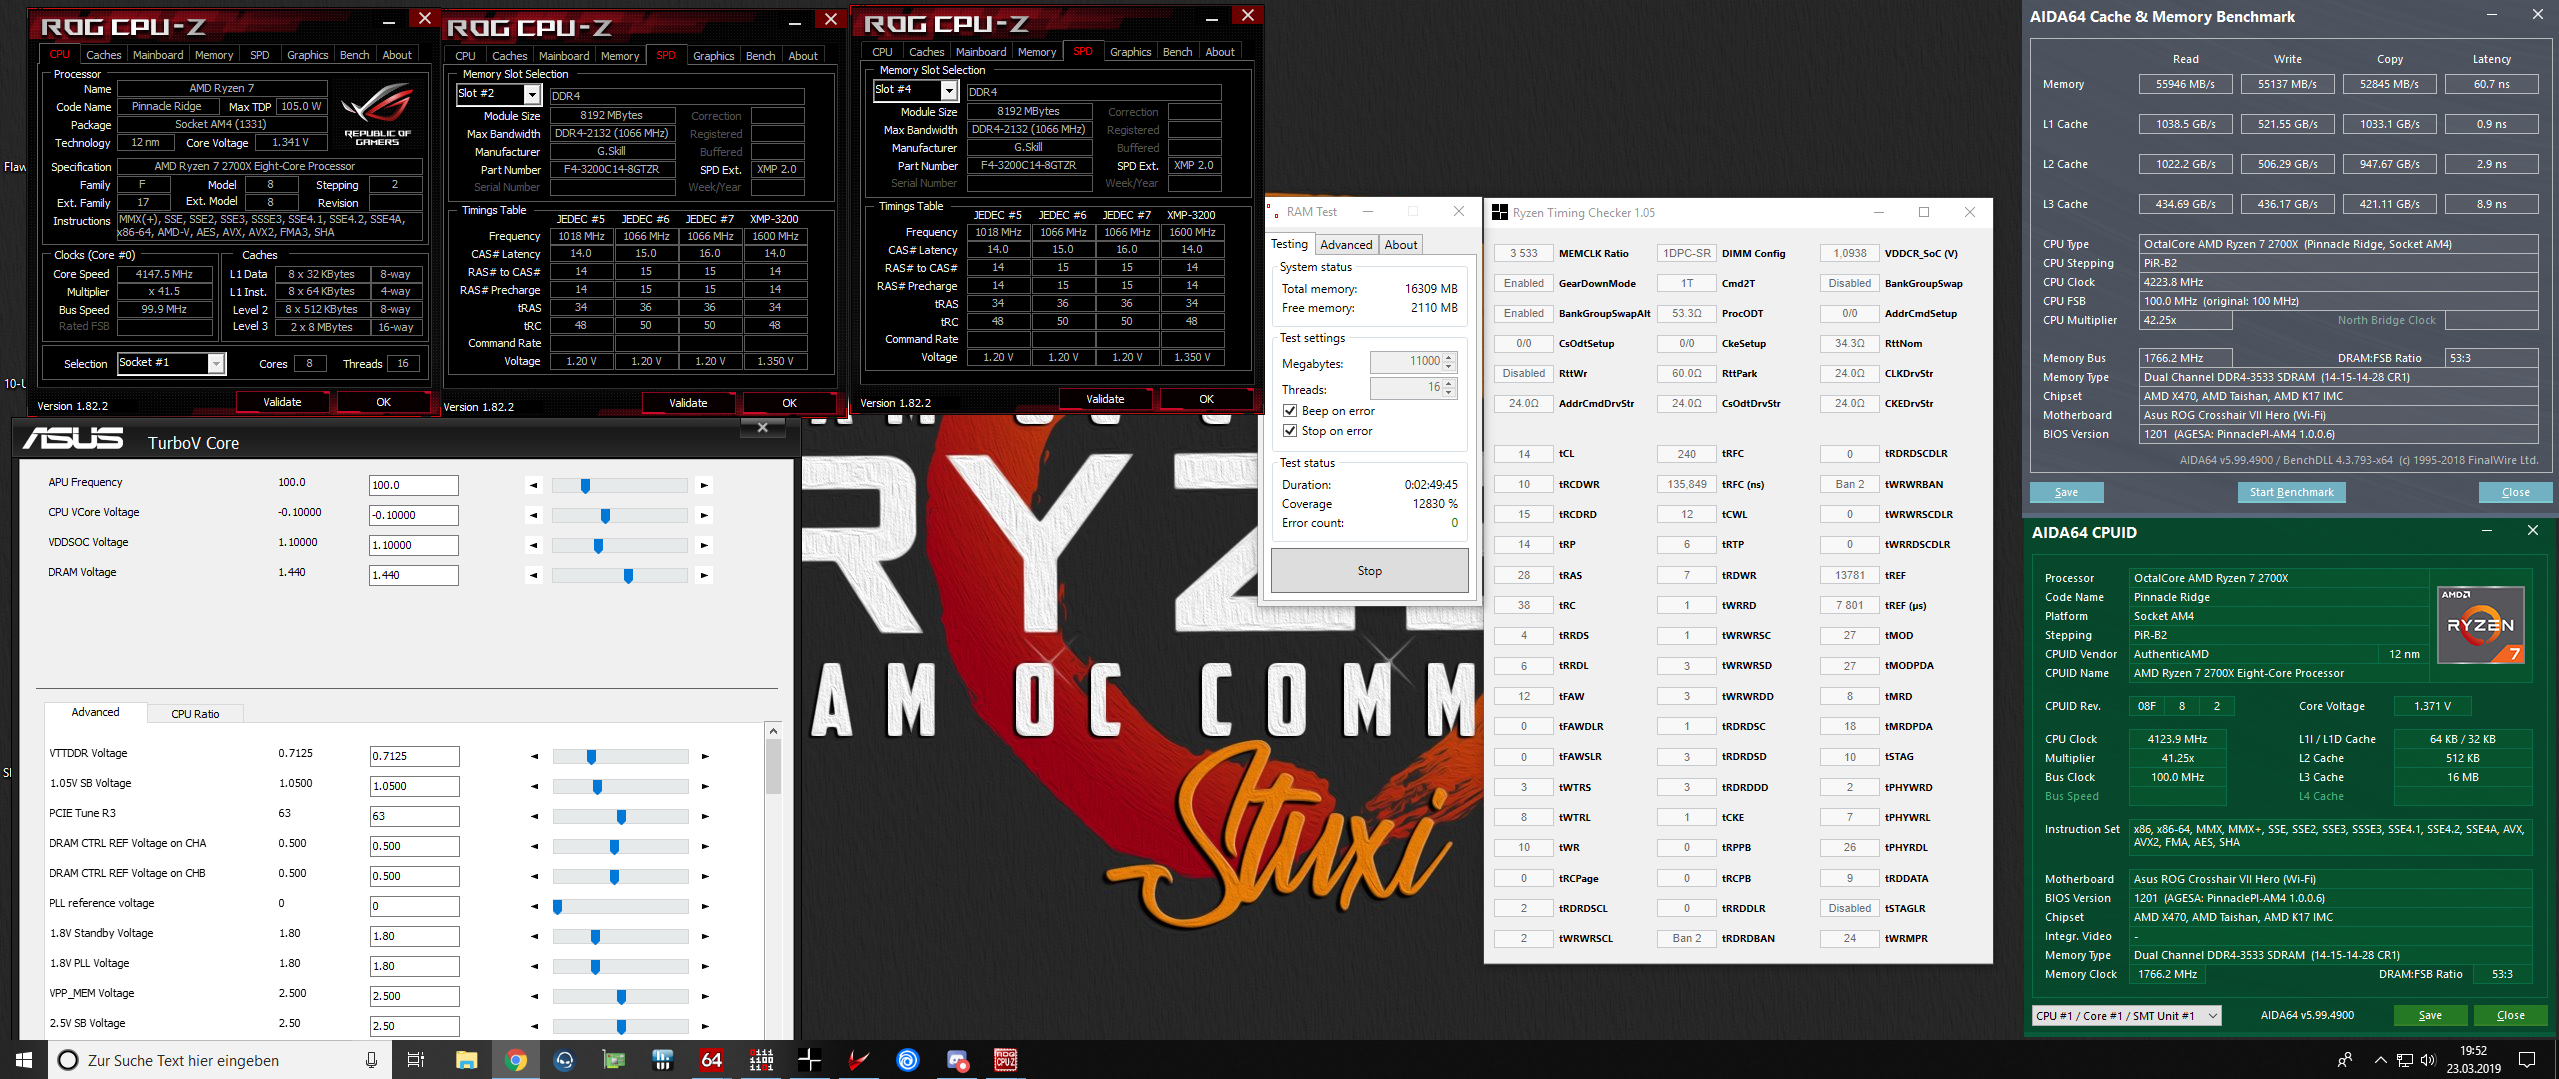
Task: Click OK in the third CPU-Z window
Action: click(x=1206, y=399)
